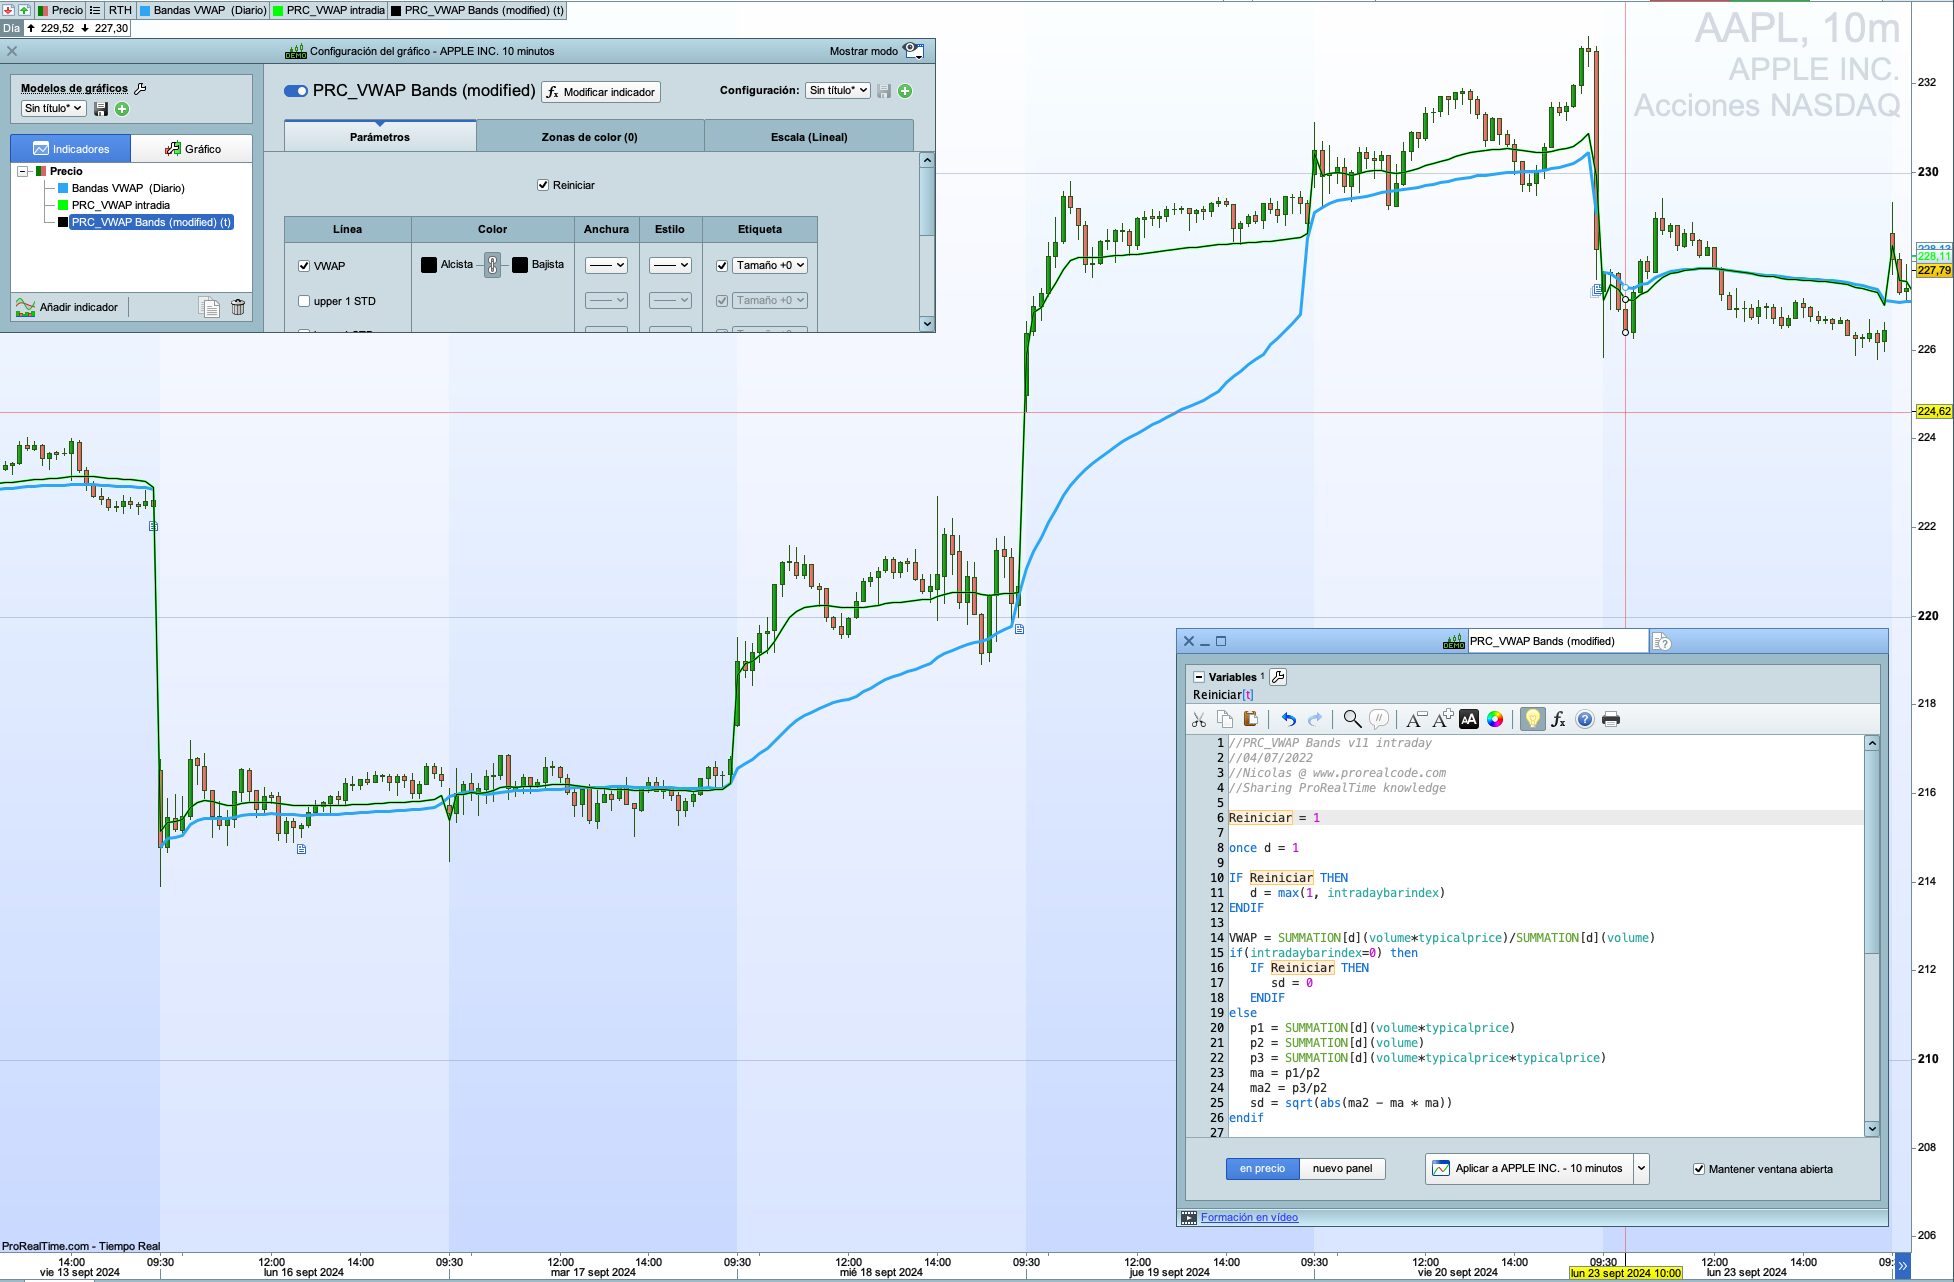
Task: Open syntax color wheel settings
Action: pos(1495,719)
